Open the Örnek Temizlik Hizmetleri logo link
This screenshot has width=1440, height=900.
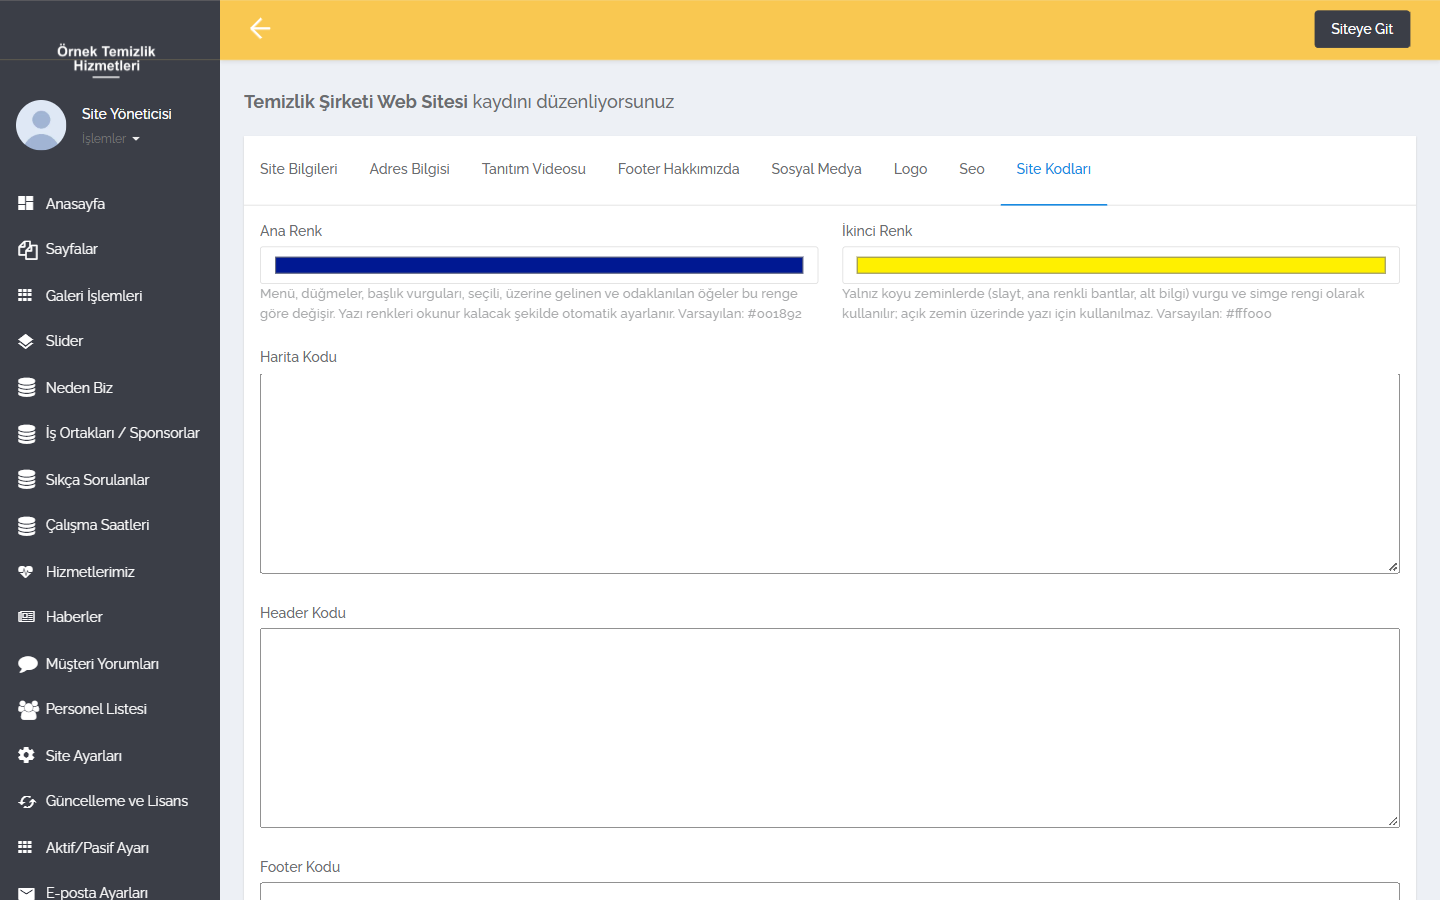[107, 59]
